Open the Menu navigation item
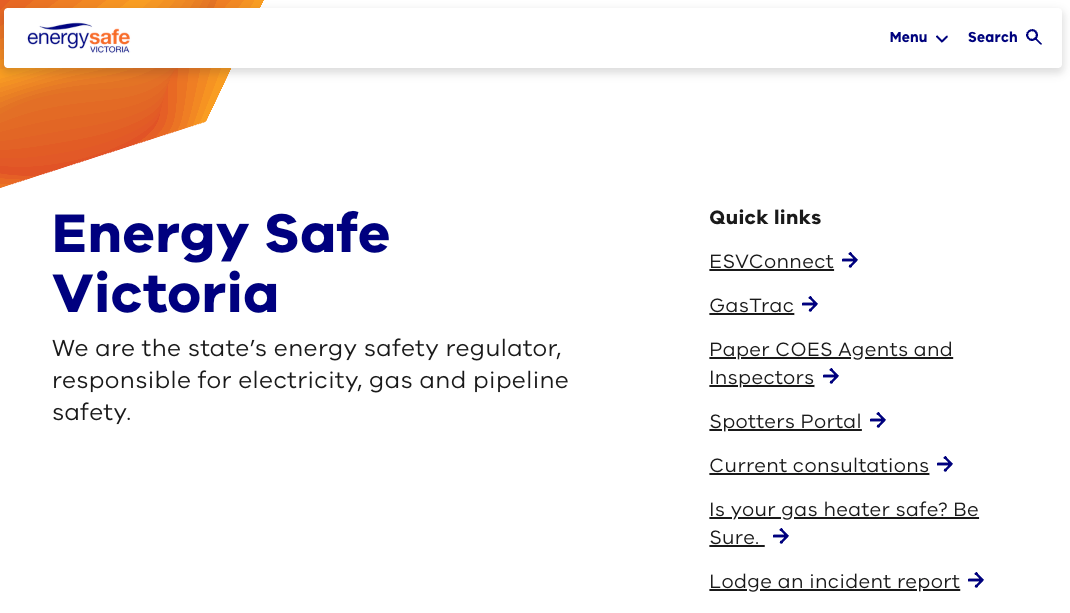Viewport: 1070px width, 613px height. coord(908,37)
